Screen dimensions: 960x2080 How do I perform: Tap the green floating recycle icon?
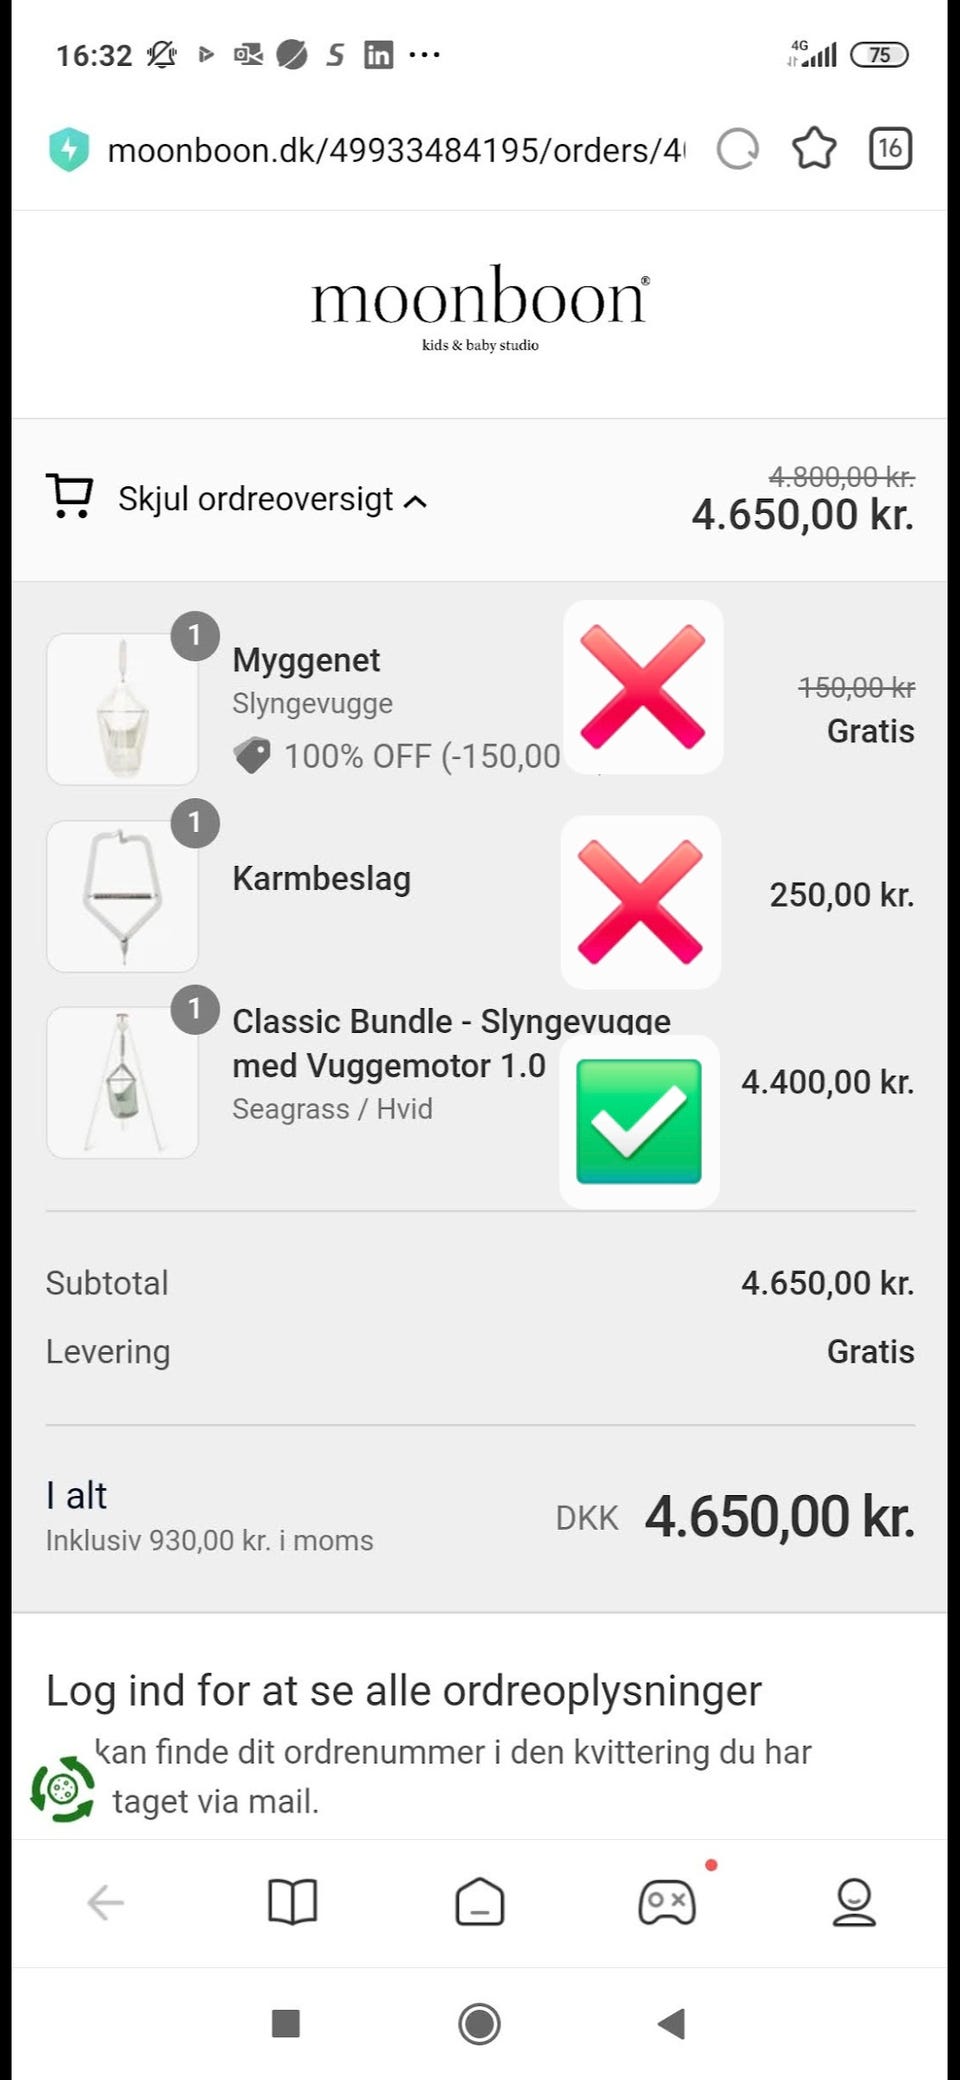(x=63, y=1789)
